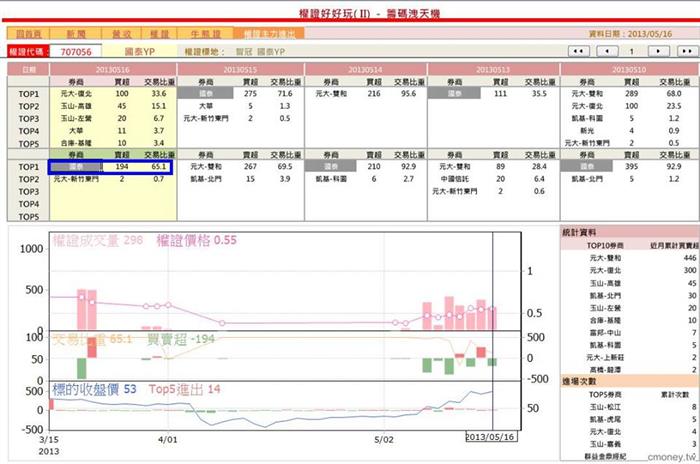Jump to last page with double-right arrow button

[688, 51]
